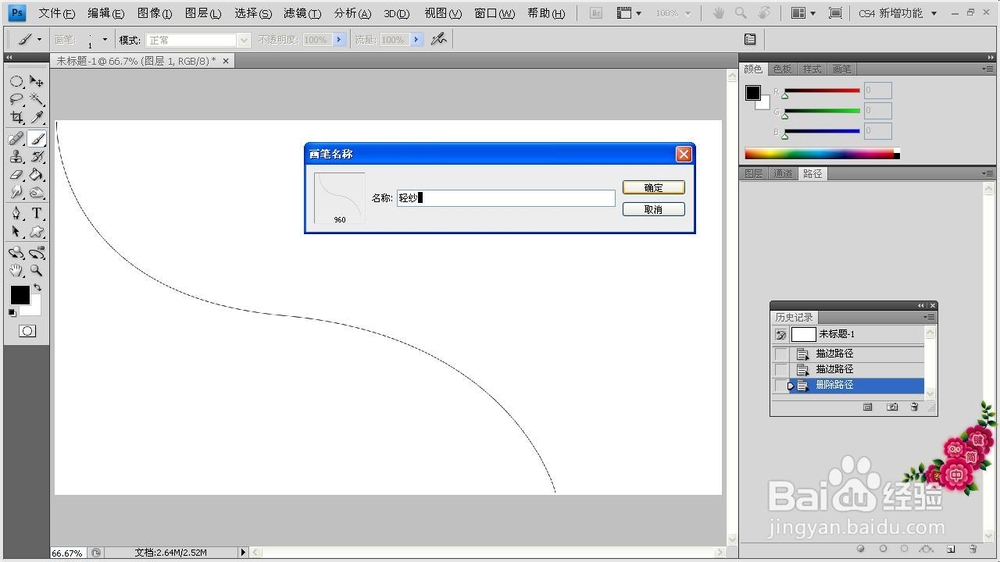Switch to the 图层 tab
Screen dimensions: 1000x562
coord(753,174)
